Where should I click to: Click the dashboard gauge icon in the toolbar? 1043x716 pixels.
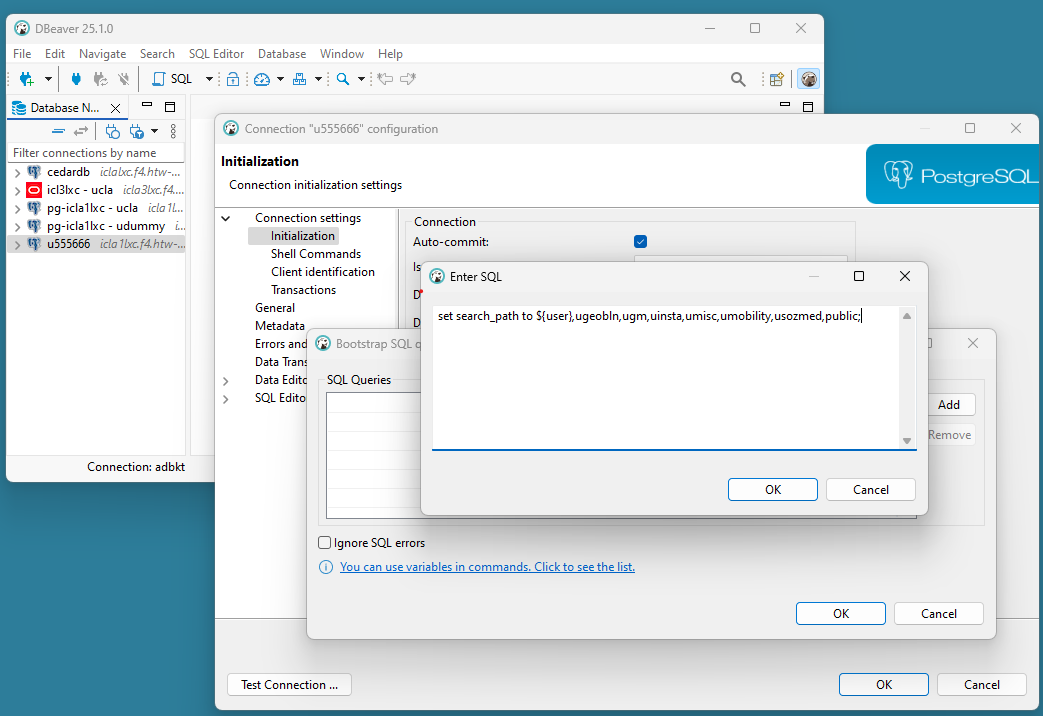(262, 79)
